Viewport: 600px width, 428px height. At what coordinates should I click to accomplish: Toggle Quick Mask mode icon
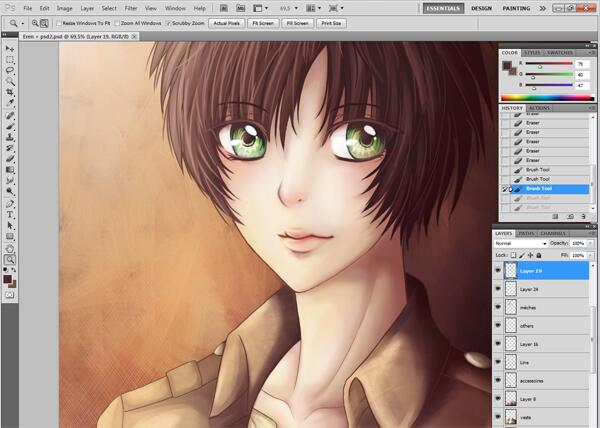(10, 295)
